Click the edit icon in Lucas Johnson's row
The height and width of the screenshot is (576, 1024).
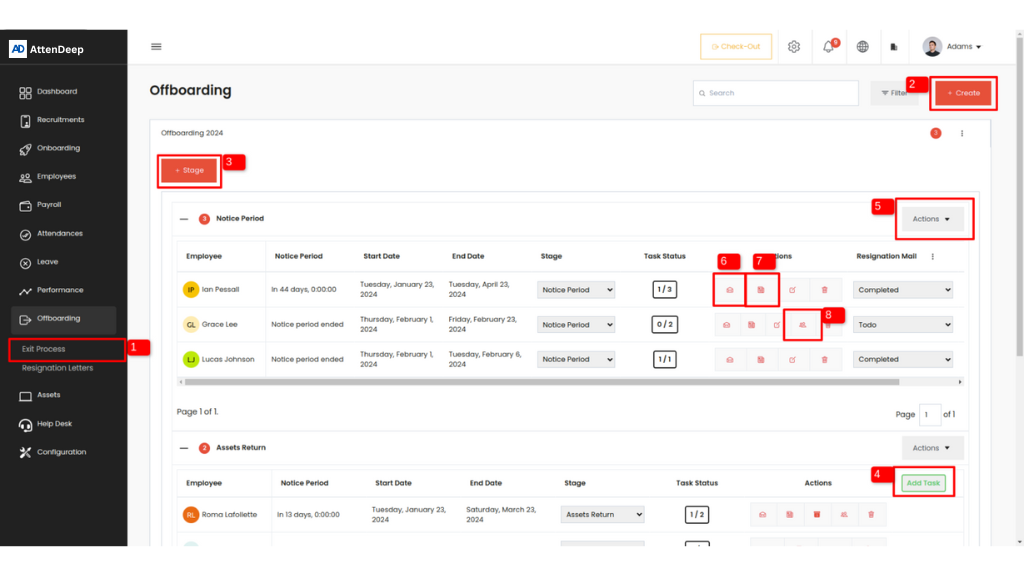pyautogui.click(x=792, y=359)
